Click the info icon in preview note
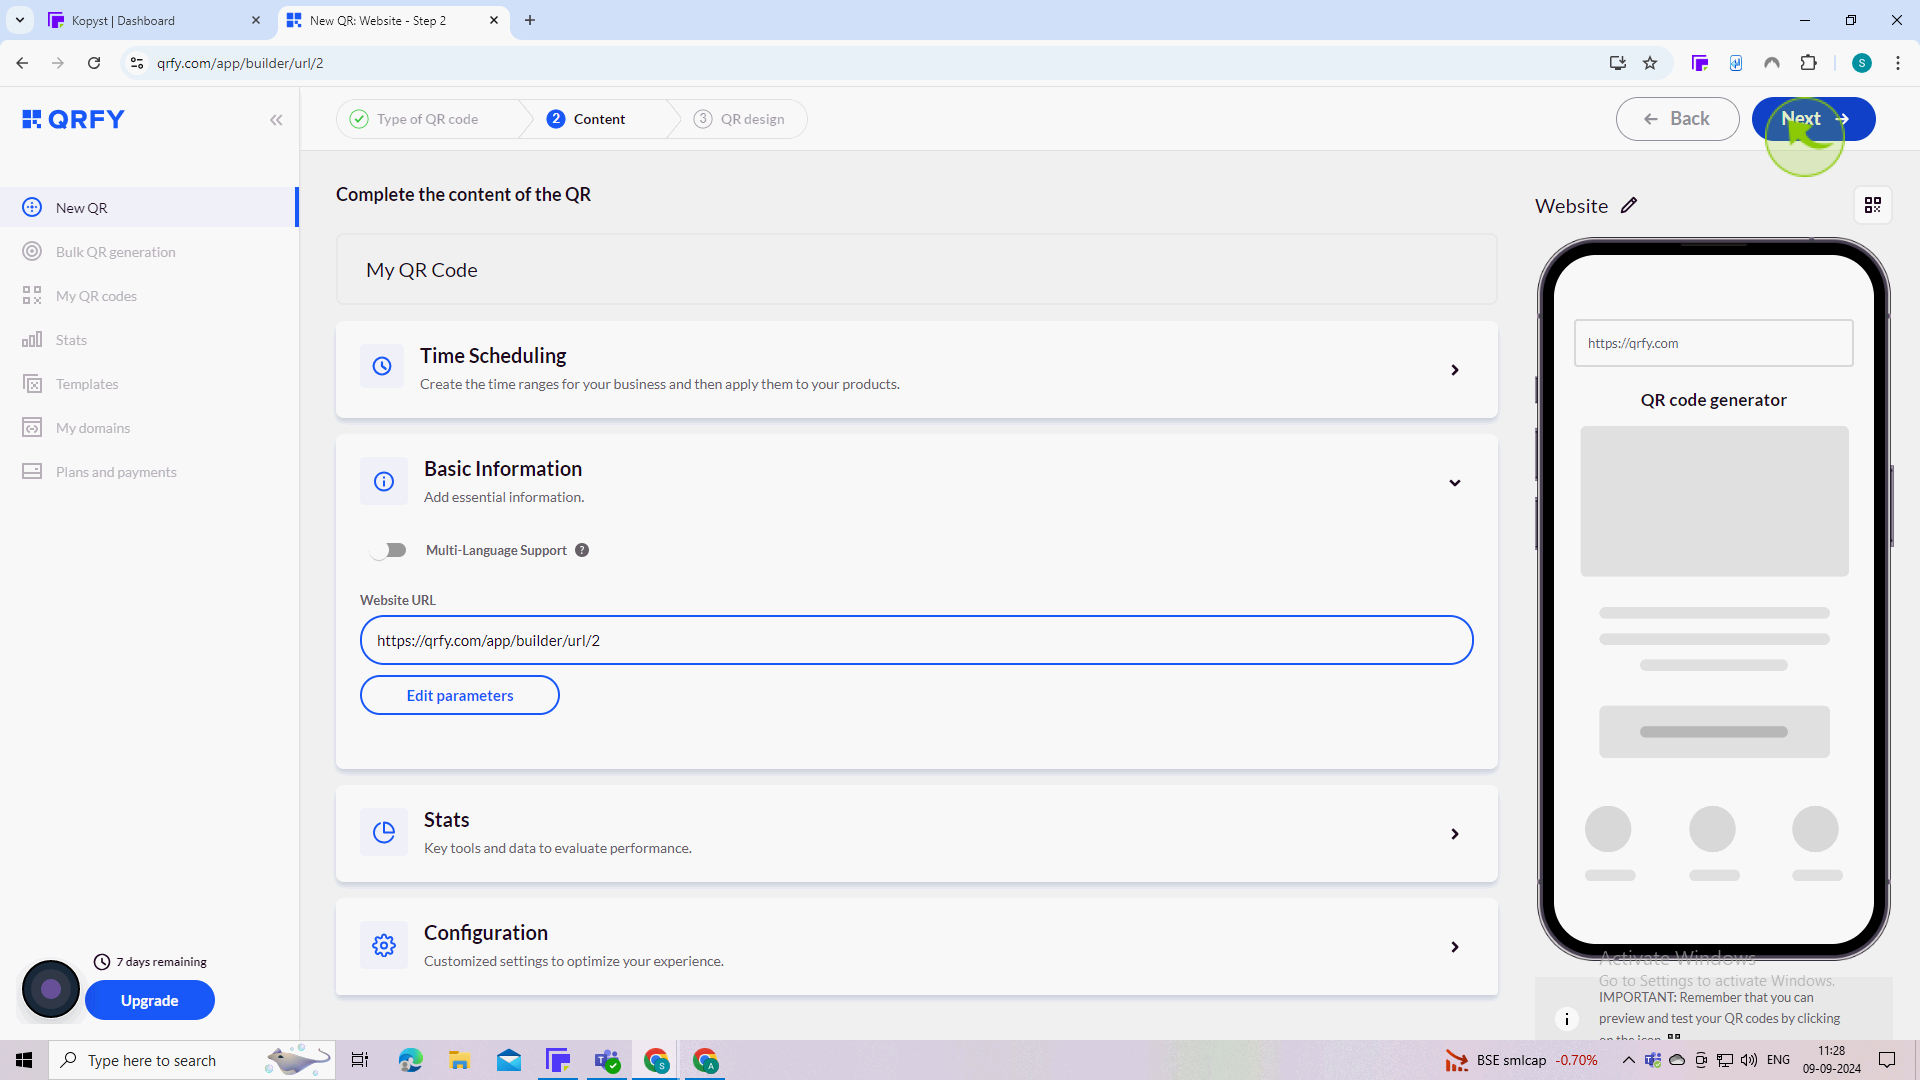 tap(1567, 1019)
